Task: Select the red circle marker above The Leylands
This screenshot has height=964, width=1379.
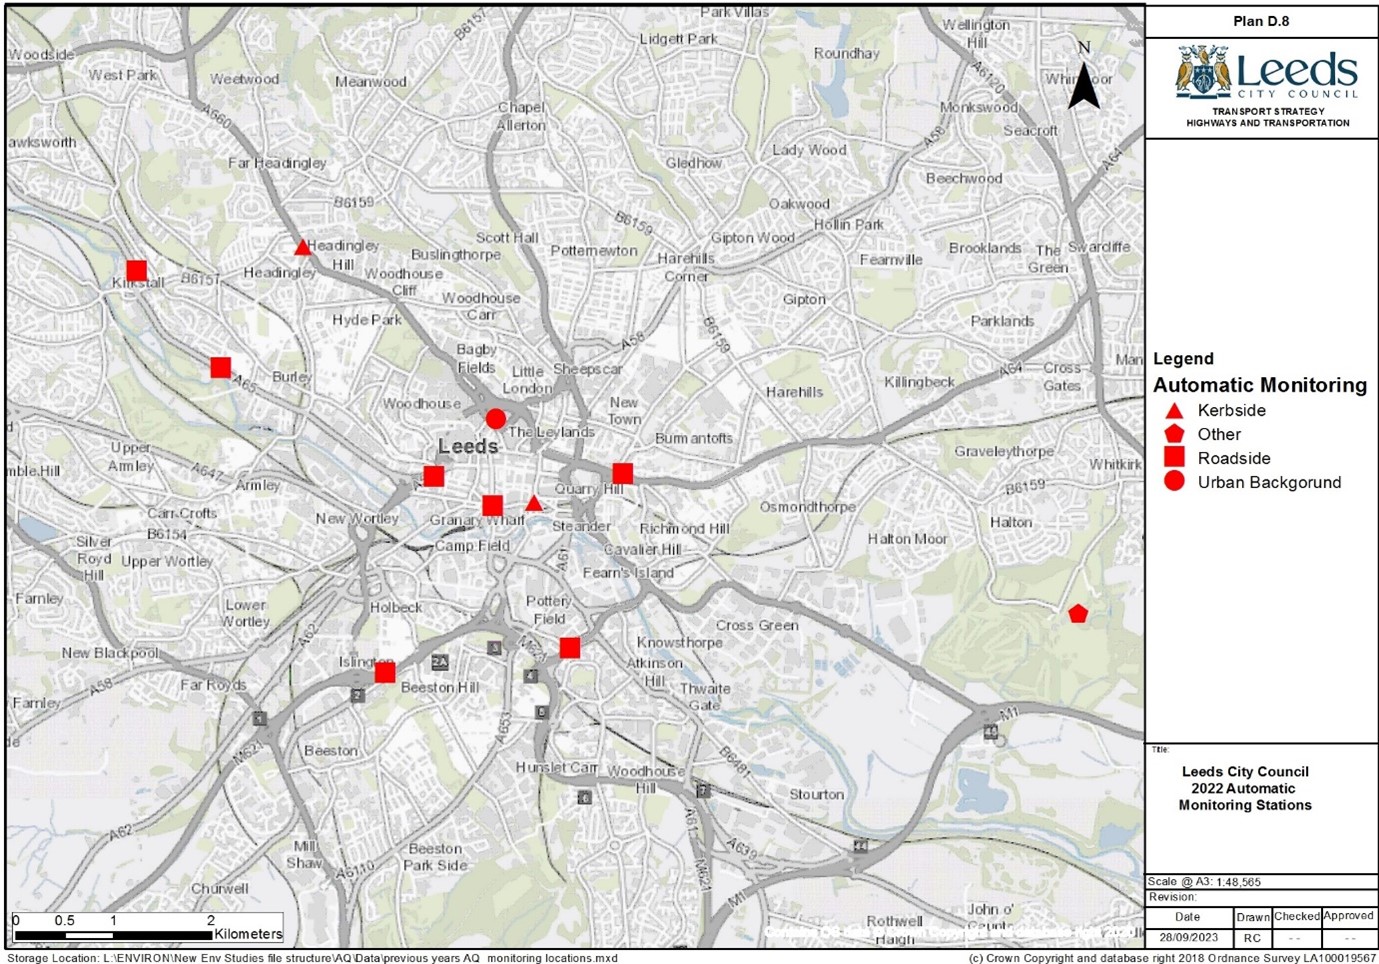Action: point(496,418)
